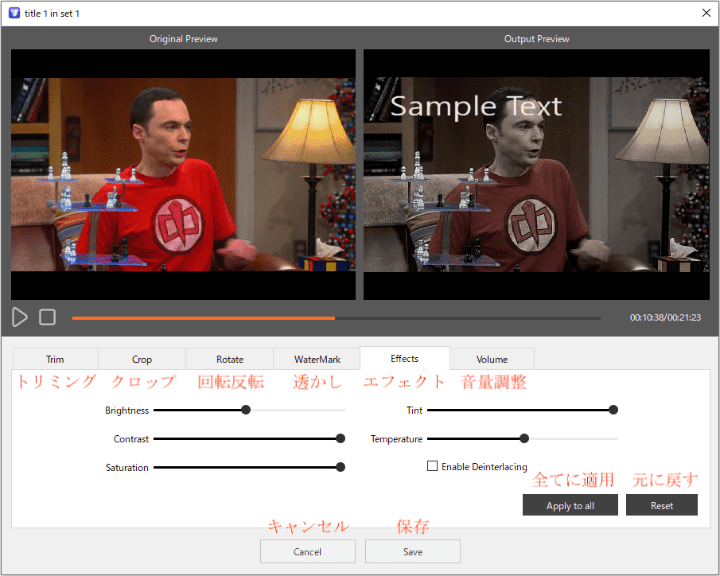Enable the Deinterlacing checkbox

[x=432, y=466]
